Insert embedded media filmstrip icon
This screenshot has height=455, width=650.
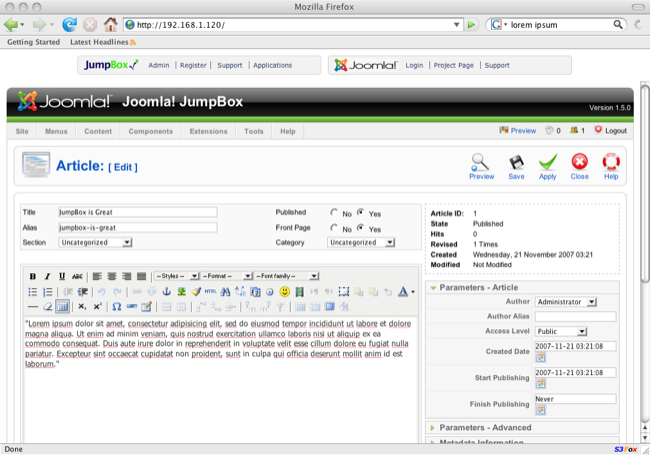(299, 292)
